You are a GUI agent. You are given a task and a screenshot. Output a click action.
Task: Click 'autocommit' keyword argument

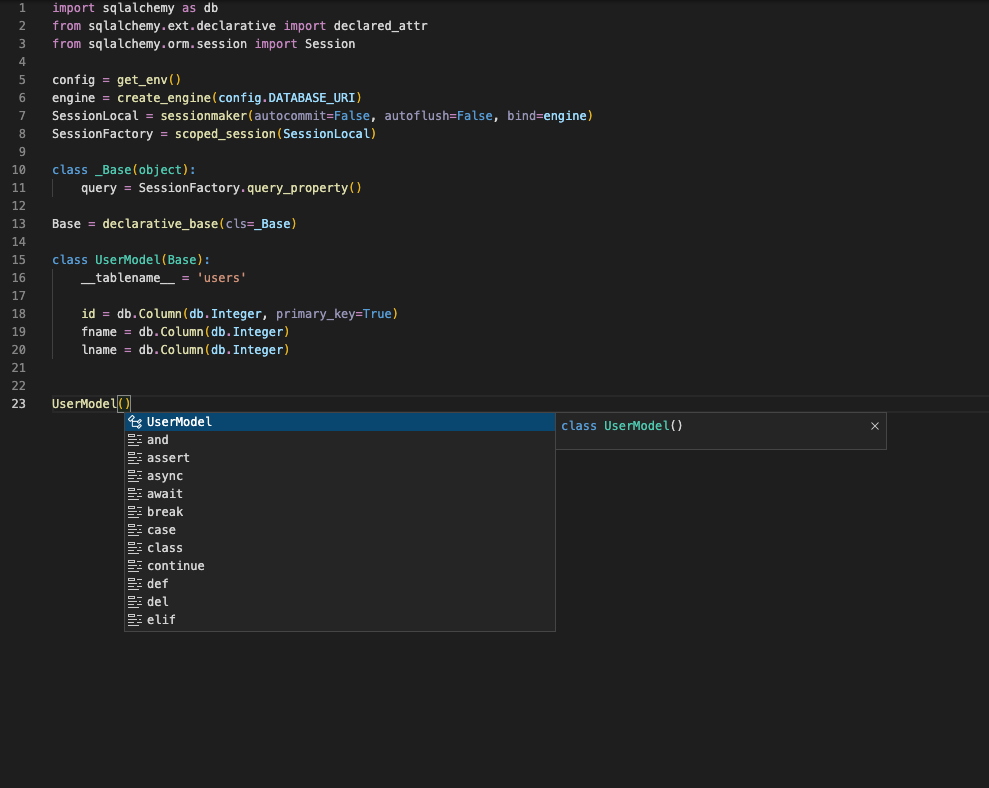click(x=290, y=116)
